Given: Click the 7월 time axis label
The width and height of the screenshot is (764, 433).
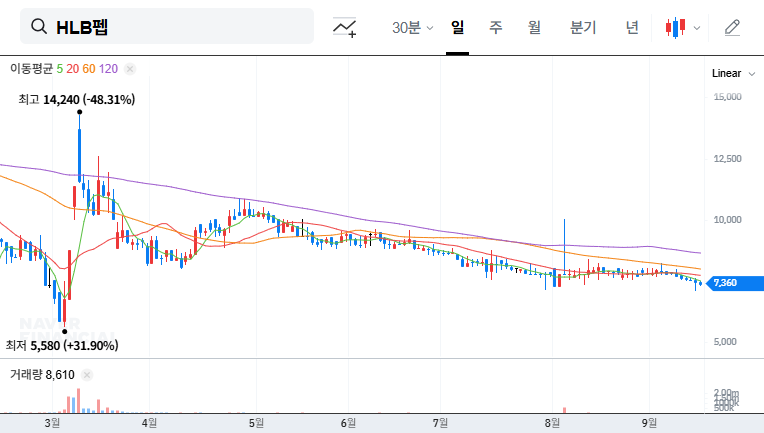Looking at the screenshot, I should click(440, 423).
